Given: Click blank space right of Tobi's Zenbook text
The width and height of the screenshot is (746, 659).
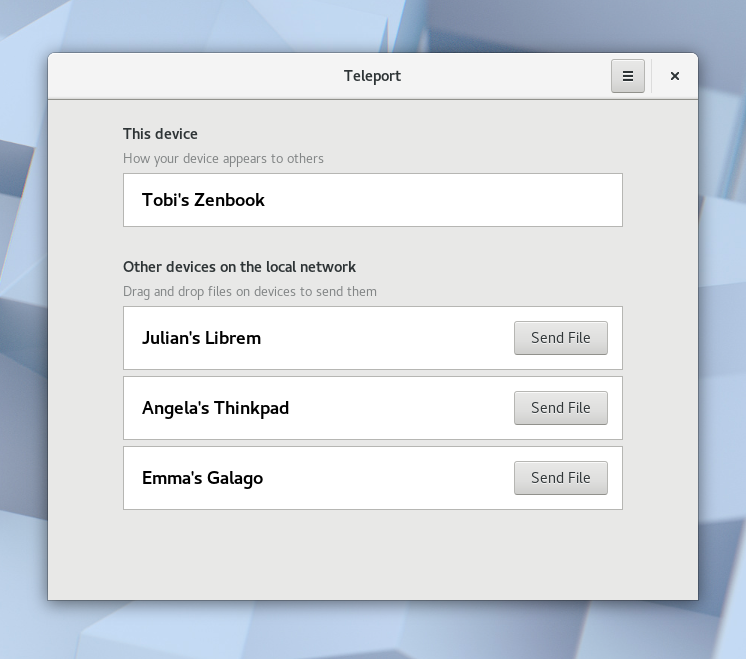Looking at the screenshot, I should tap(450, 200).
